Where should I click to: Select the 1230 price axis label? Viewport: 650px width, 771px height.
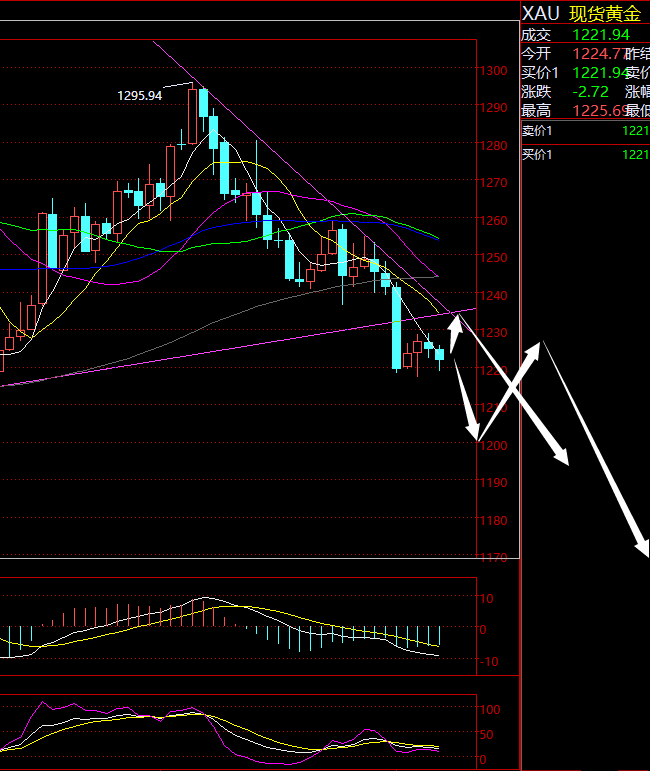click(494, 332)
